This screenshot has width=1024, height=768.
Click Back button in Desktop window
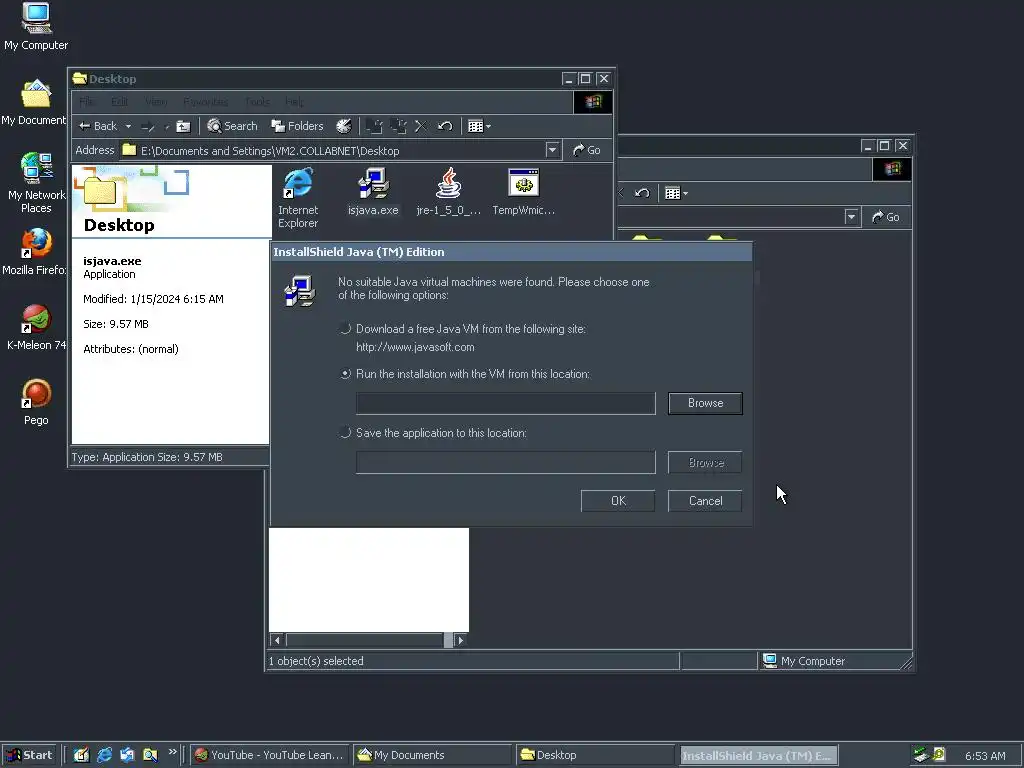click(x=98, y=126)
